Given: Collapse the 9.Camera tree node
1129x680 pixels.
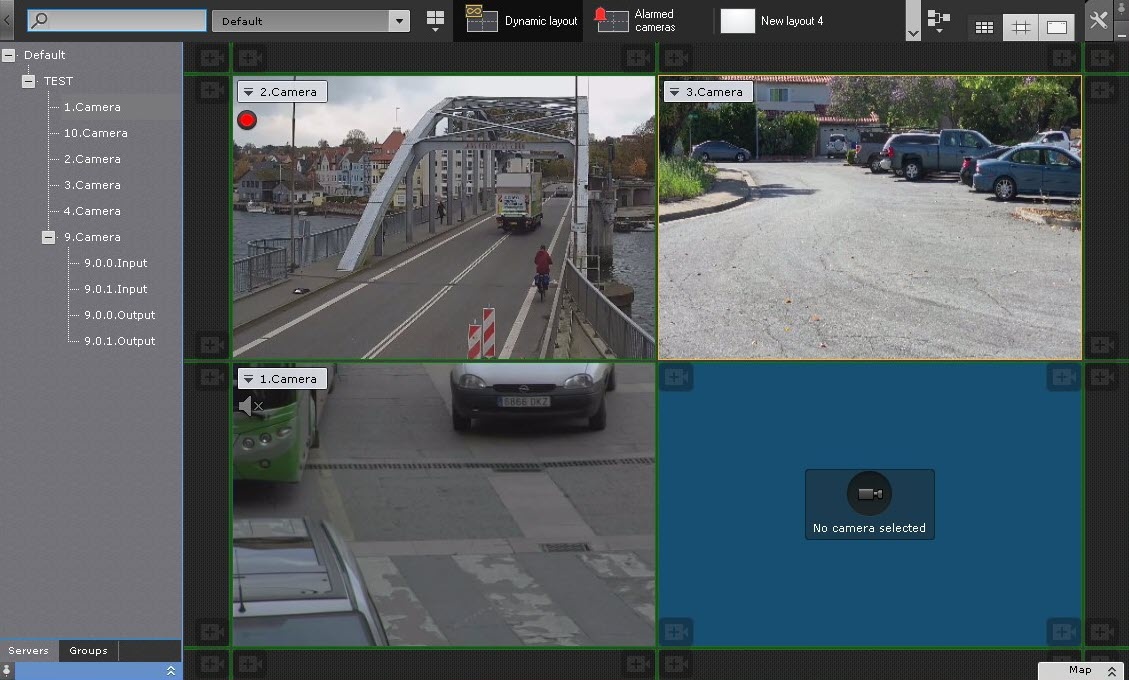Looking at the screenshot, I should point(48,237).
